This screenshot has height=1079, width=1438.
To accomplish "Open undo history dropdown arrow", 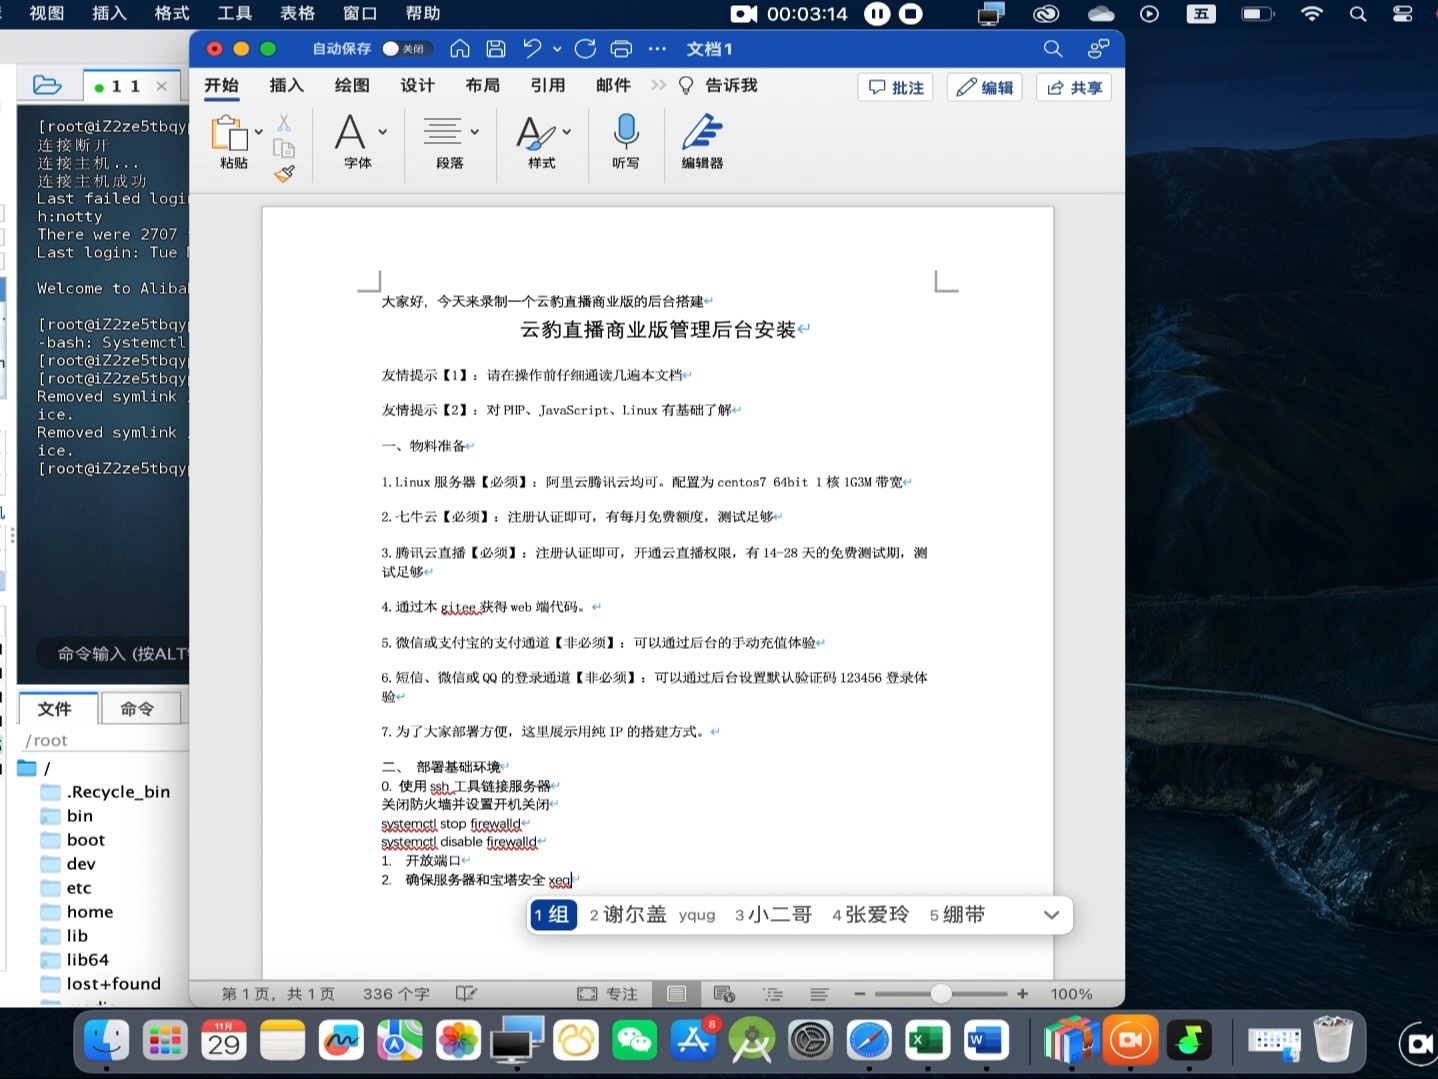I will [x=557, y=48].
